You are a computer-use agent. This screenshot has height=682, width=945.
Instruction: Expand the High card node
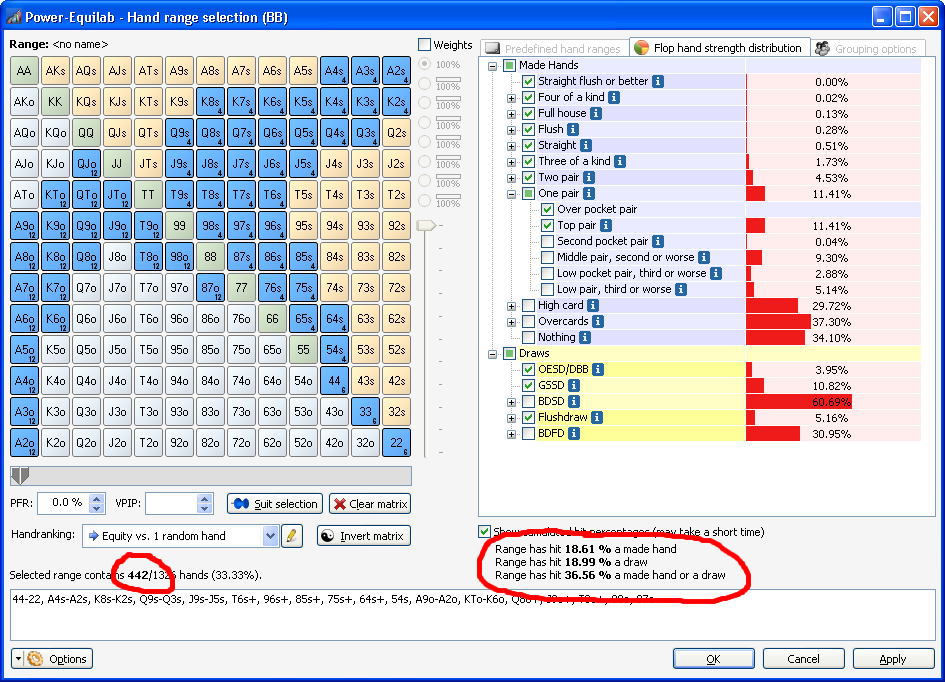pos(511,306)
